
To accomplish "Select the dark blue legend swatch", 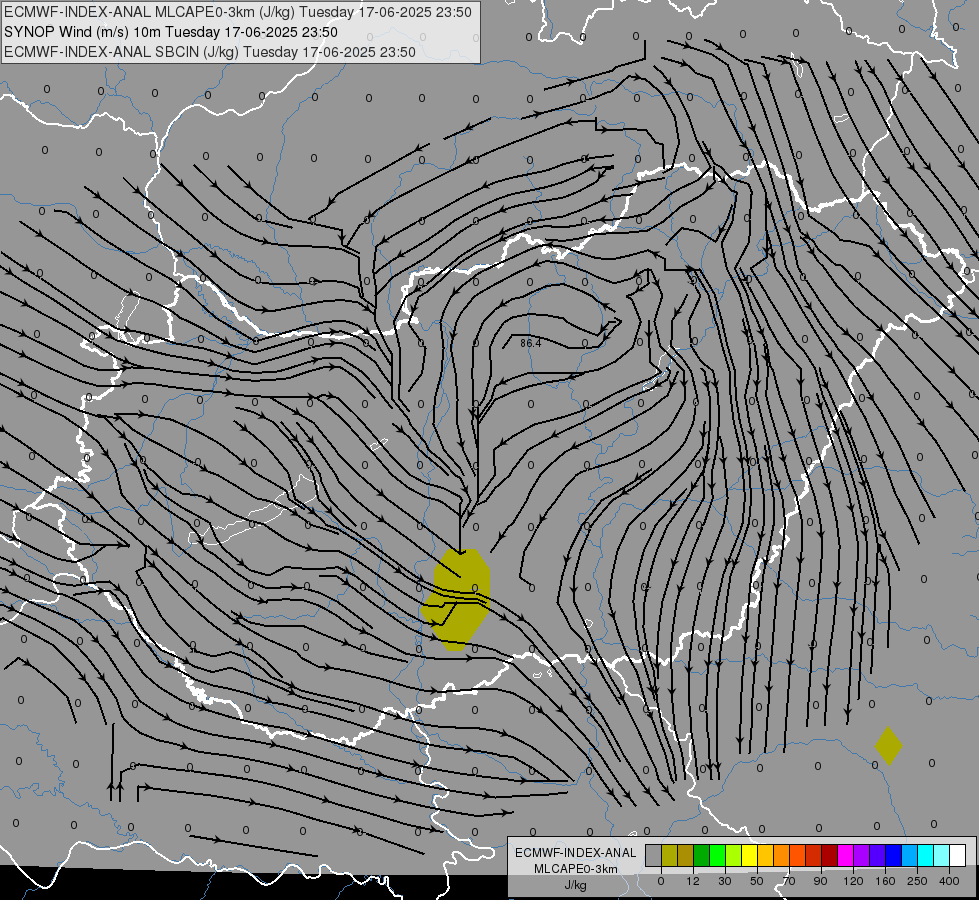I will pos(893,855).
